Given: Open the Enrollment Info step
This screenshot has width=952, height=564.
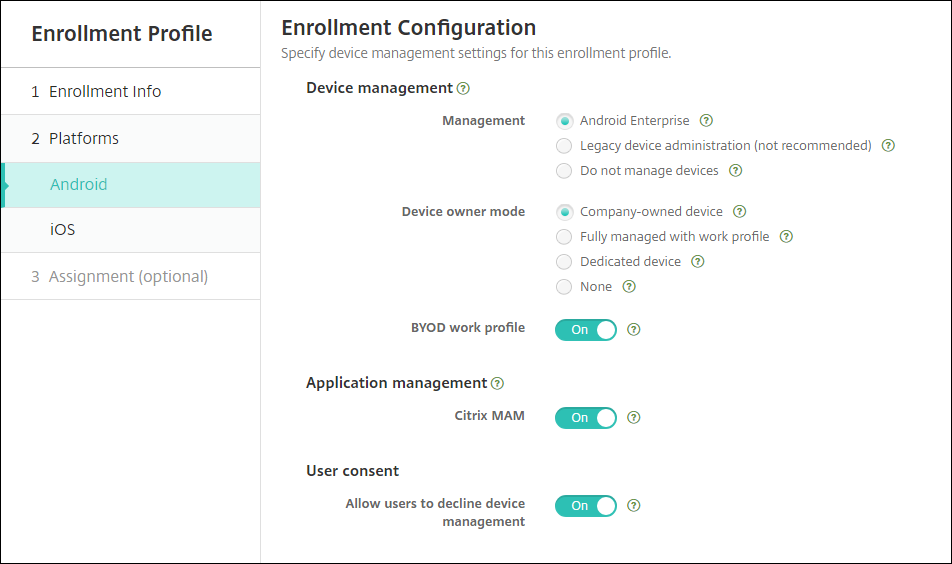Looking at the screenshot, I should click(105, 91).
